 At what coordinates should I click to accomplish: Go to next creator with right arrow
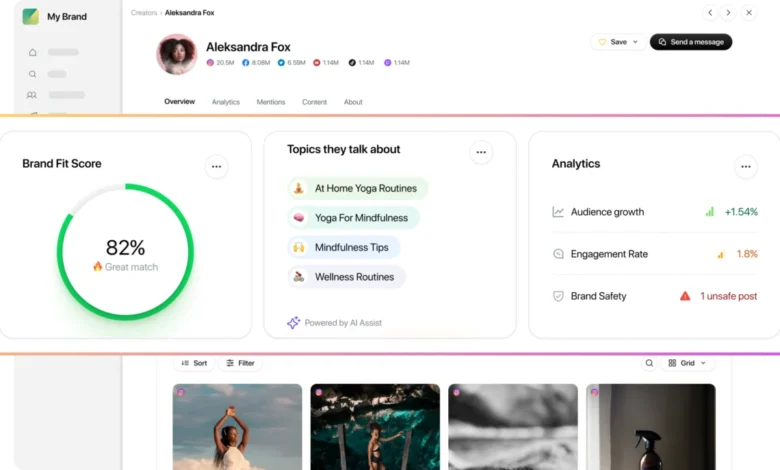[x=729, y=13]
